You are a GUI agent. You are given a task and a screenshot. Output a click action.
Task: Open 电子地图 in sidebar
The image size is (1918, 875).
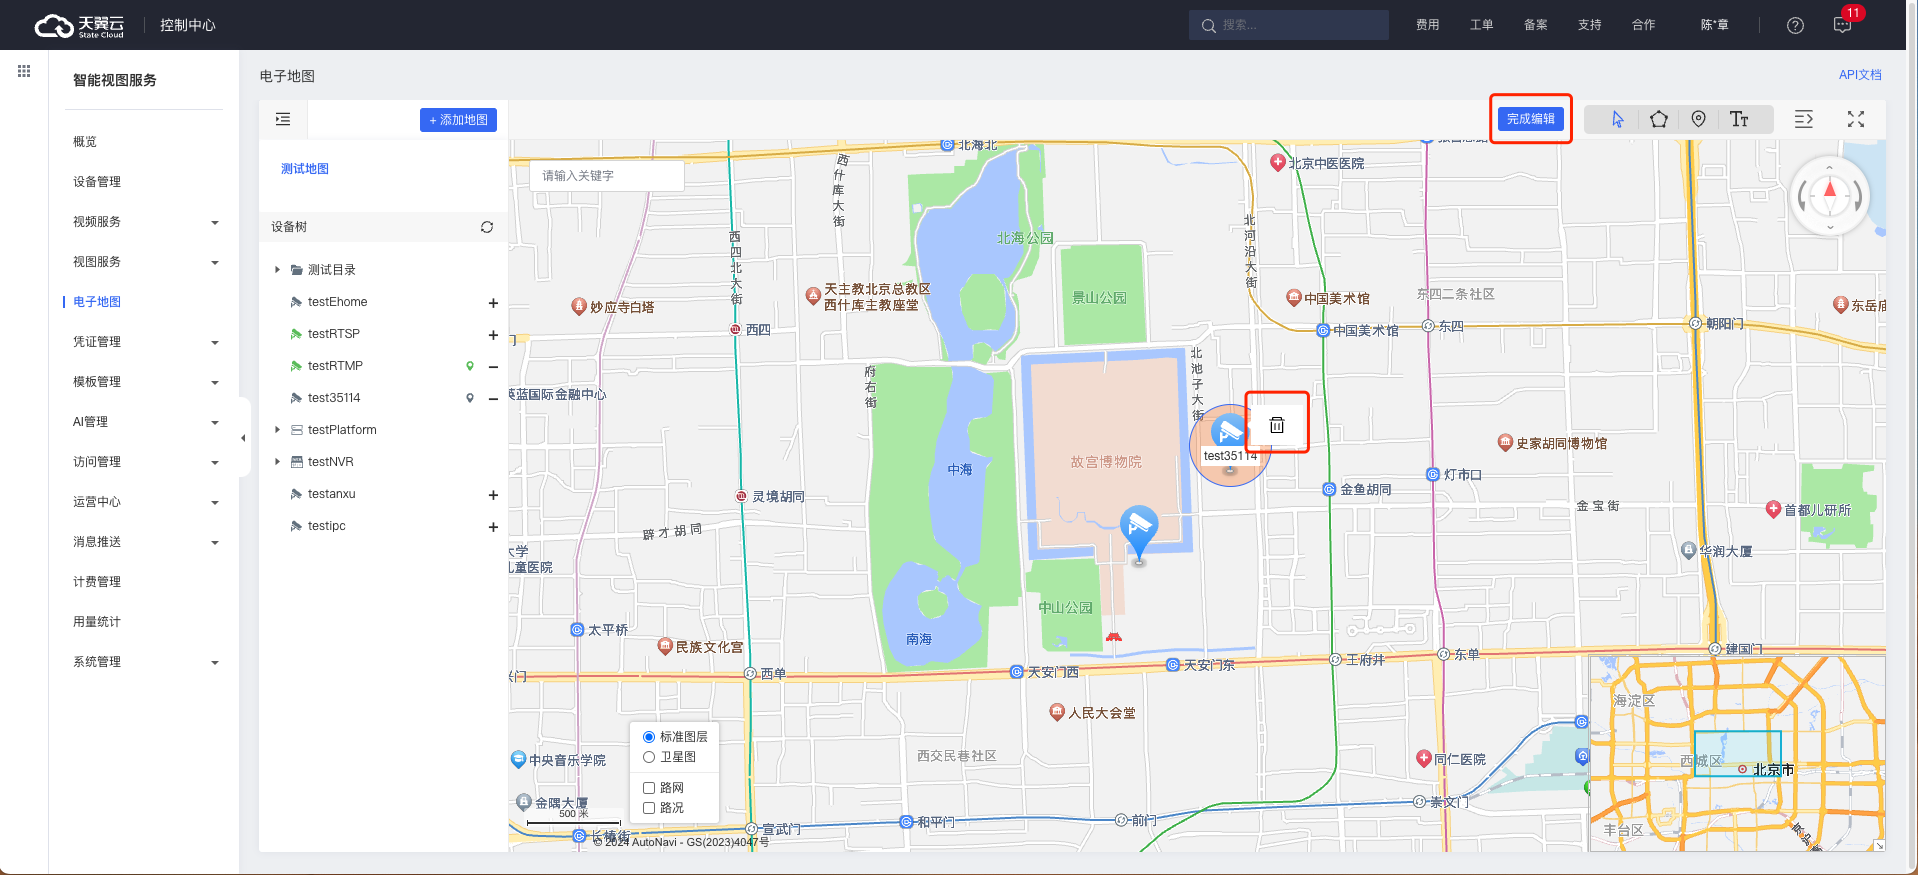tap(97, 302)
